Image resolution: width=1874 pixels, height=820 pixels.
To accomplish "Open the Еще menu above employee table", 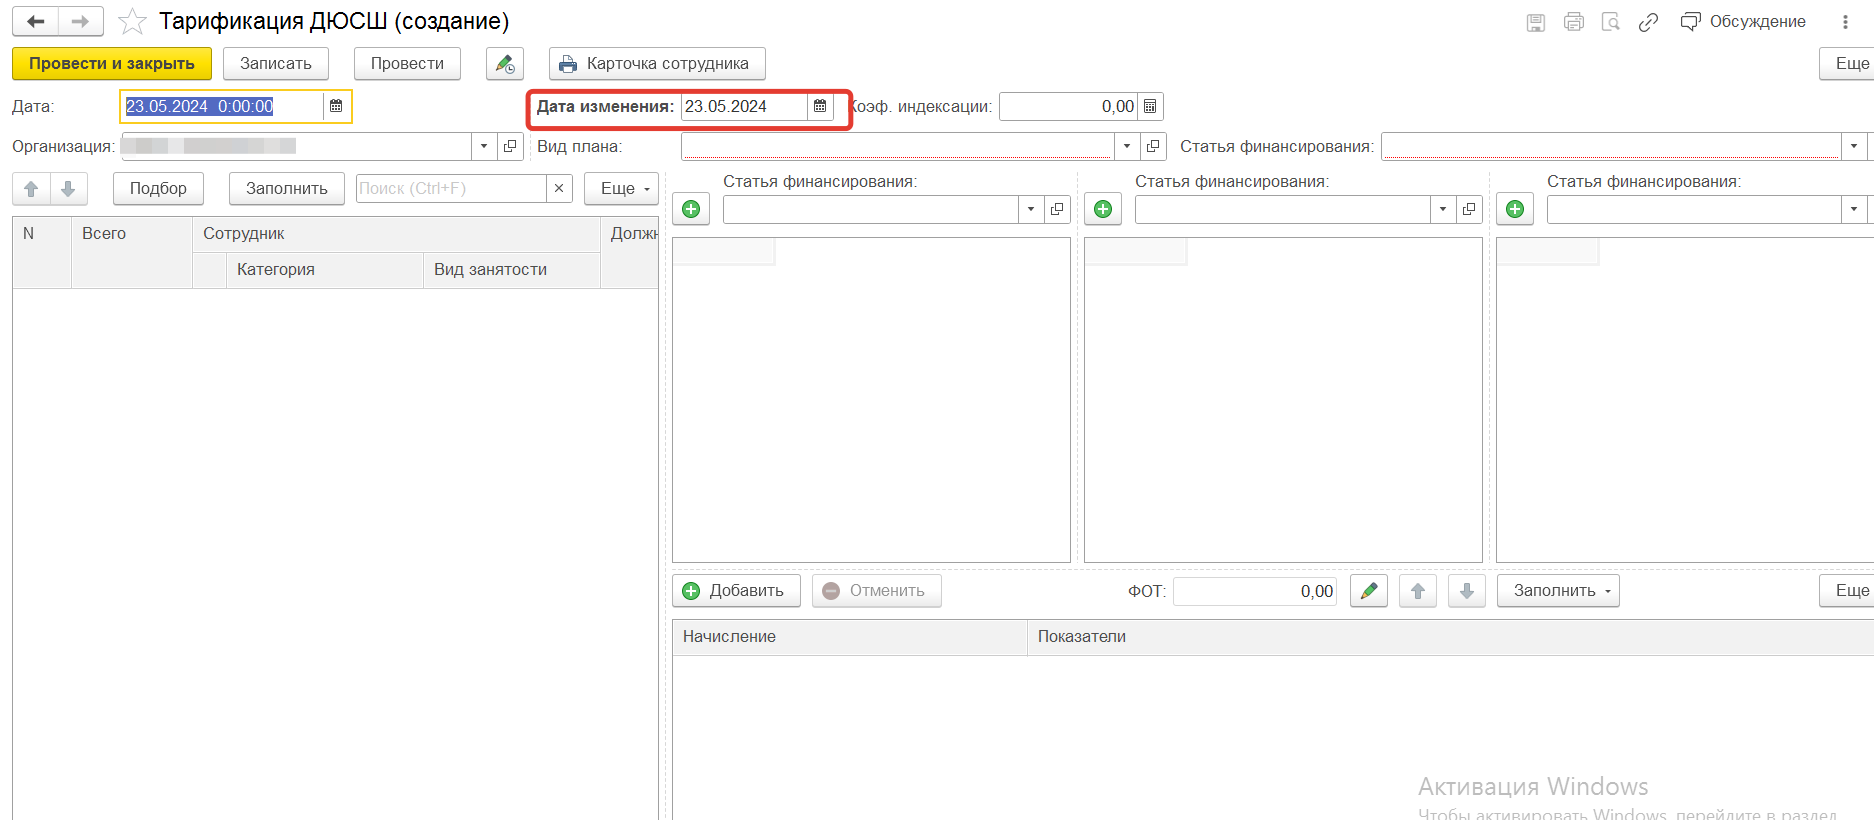I will pos(621,188).
